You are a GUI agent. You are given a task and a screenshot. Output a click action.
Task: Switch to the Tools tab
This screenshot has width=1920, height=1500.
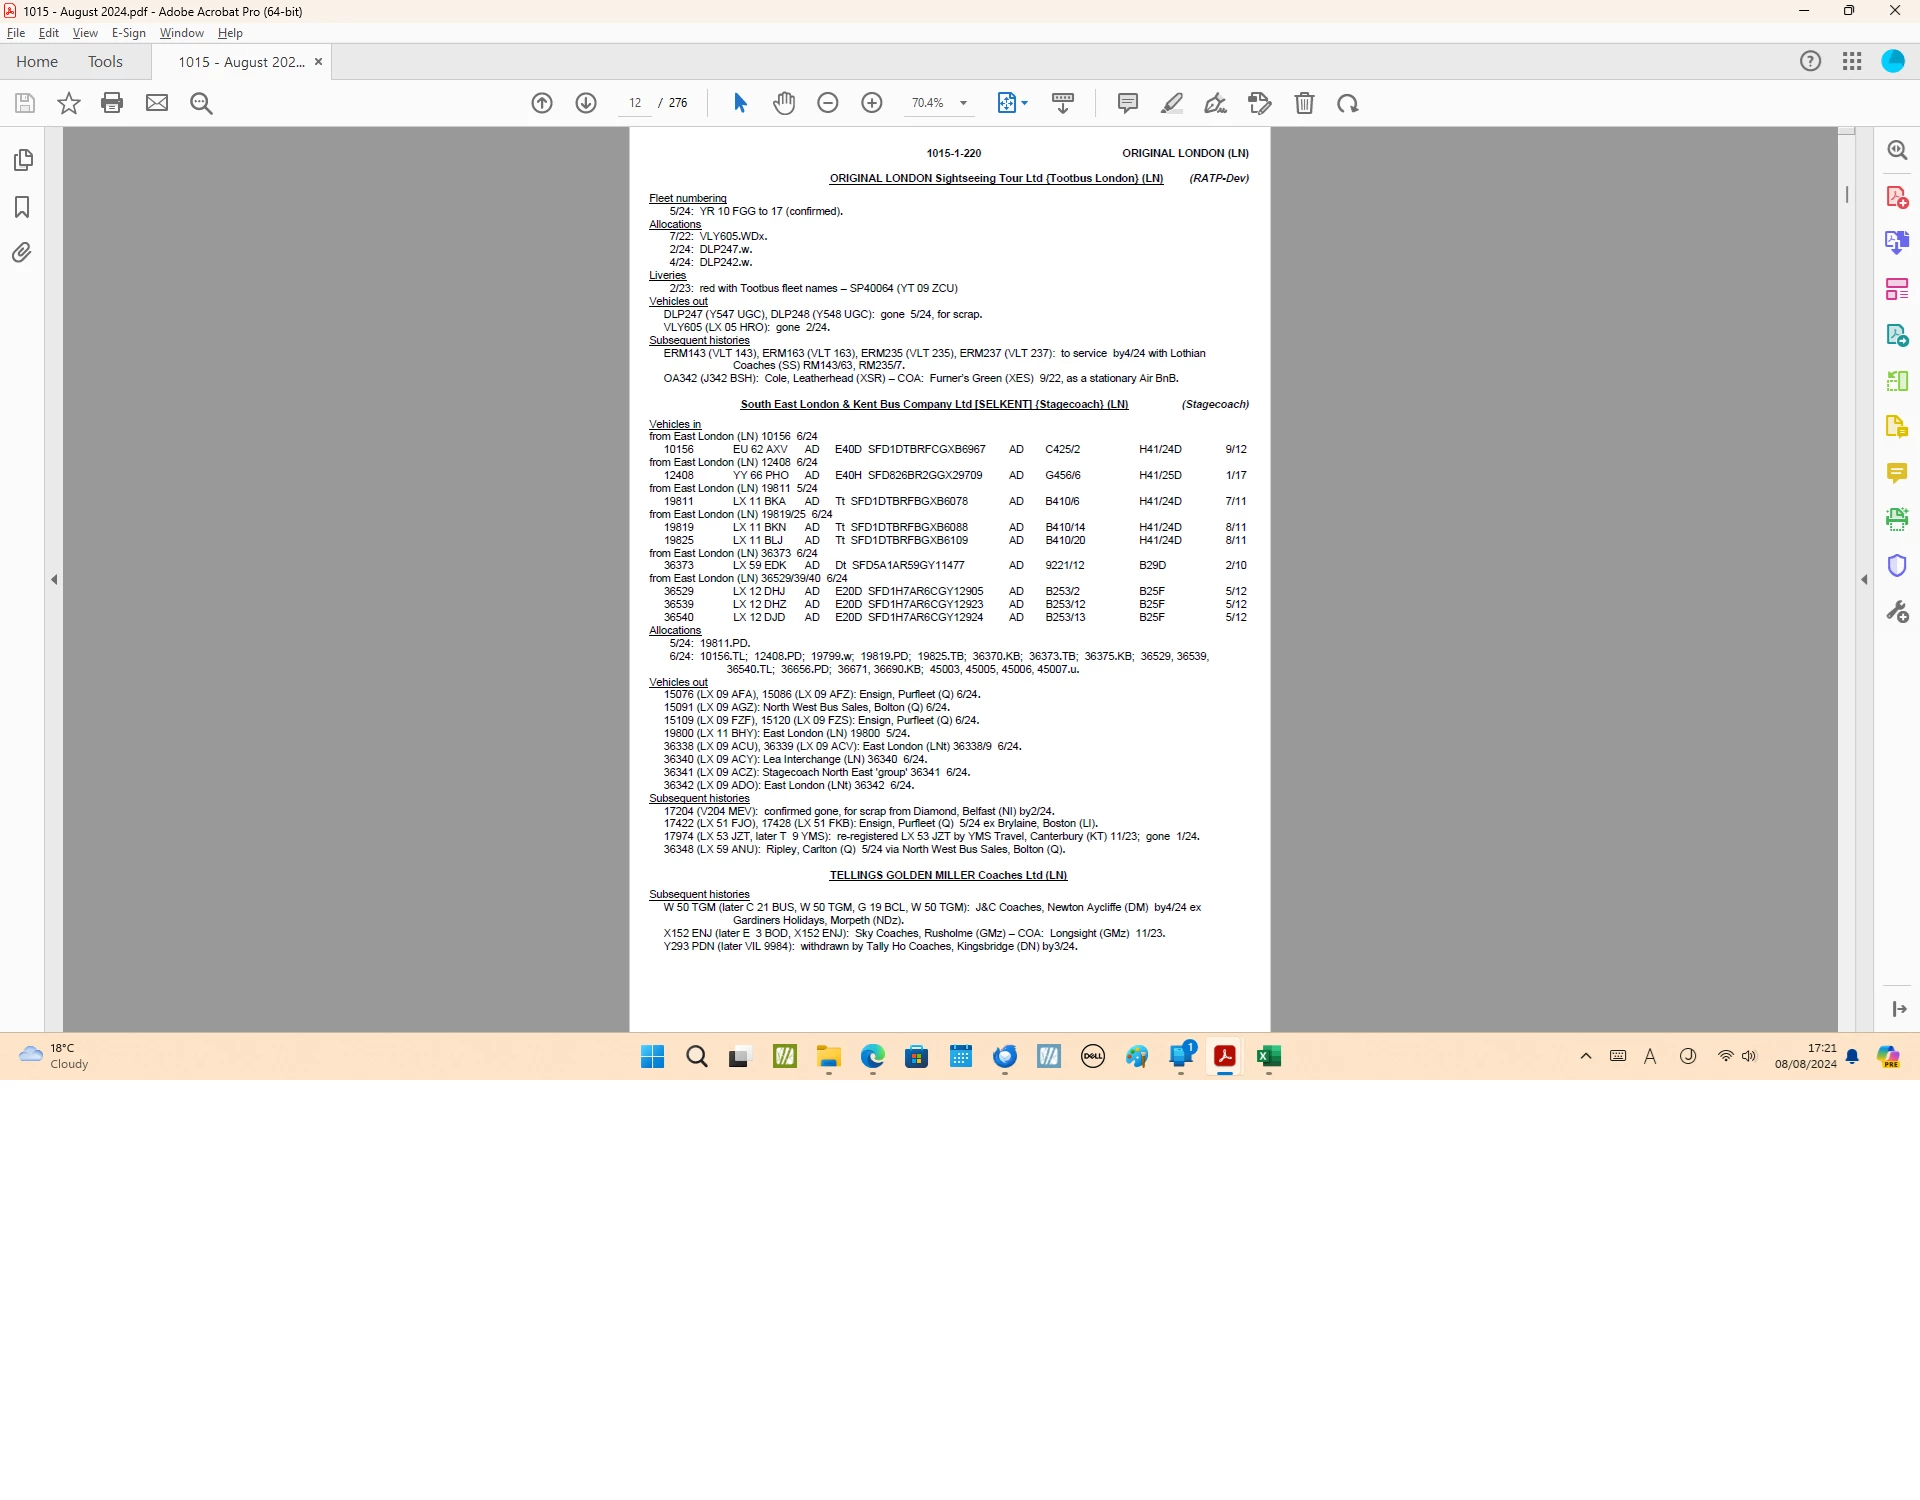(x=105, y=62)
